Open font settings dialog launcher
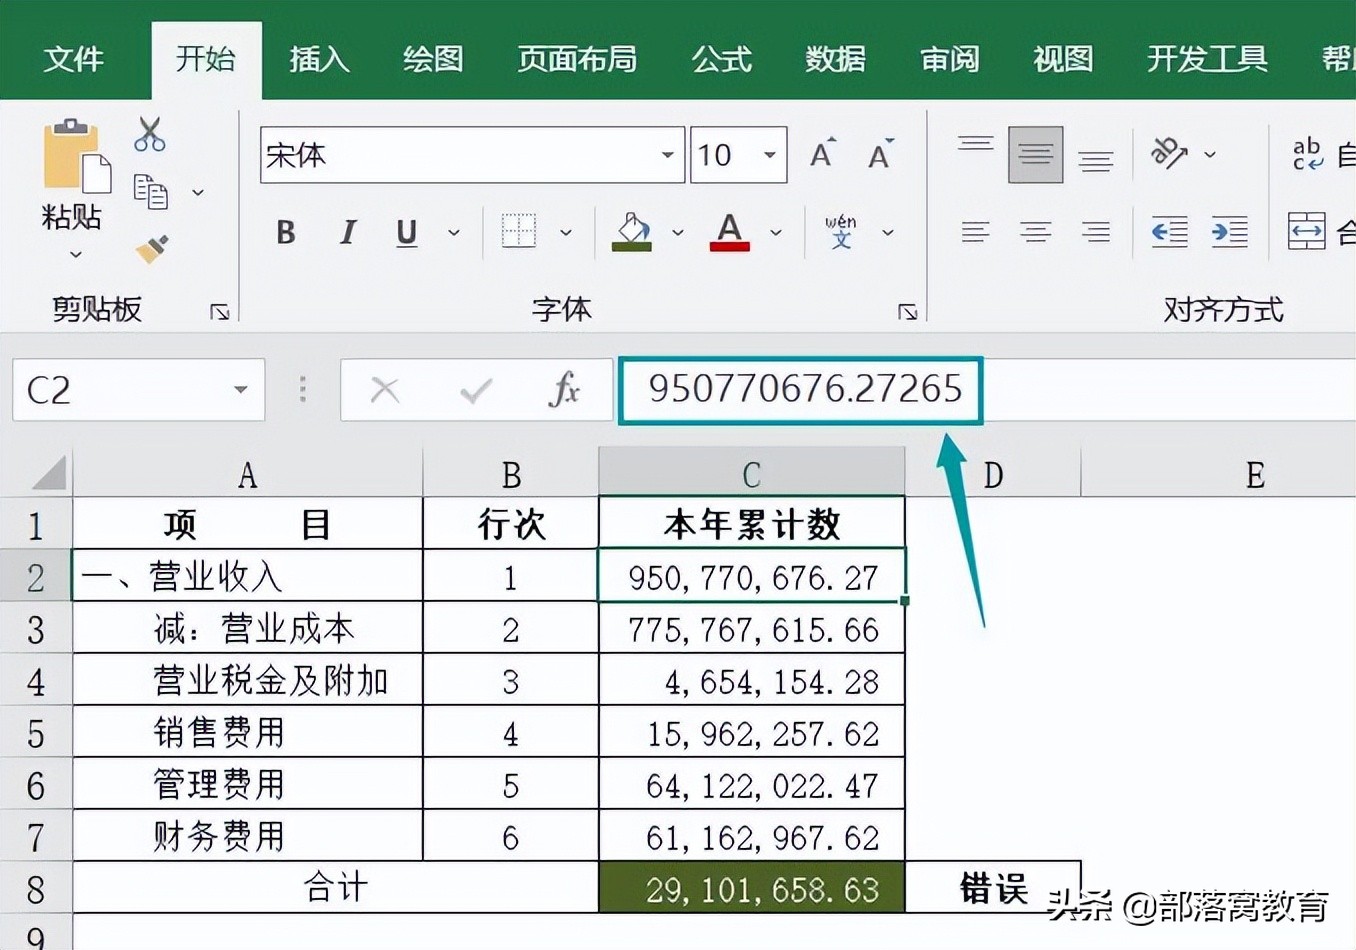 pos(907,313)
